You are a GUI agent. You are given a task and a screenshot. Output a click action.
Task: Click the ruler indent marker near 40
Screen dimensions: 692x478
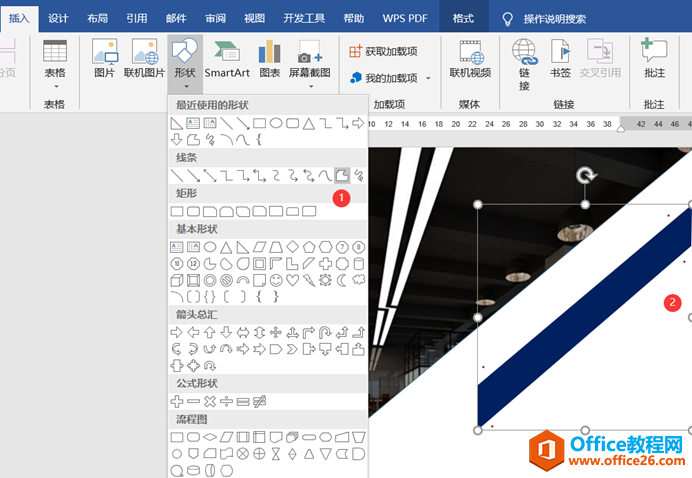[x=621, y=129]
